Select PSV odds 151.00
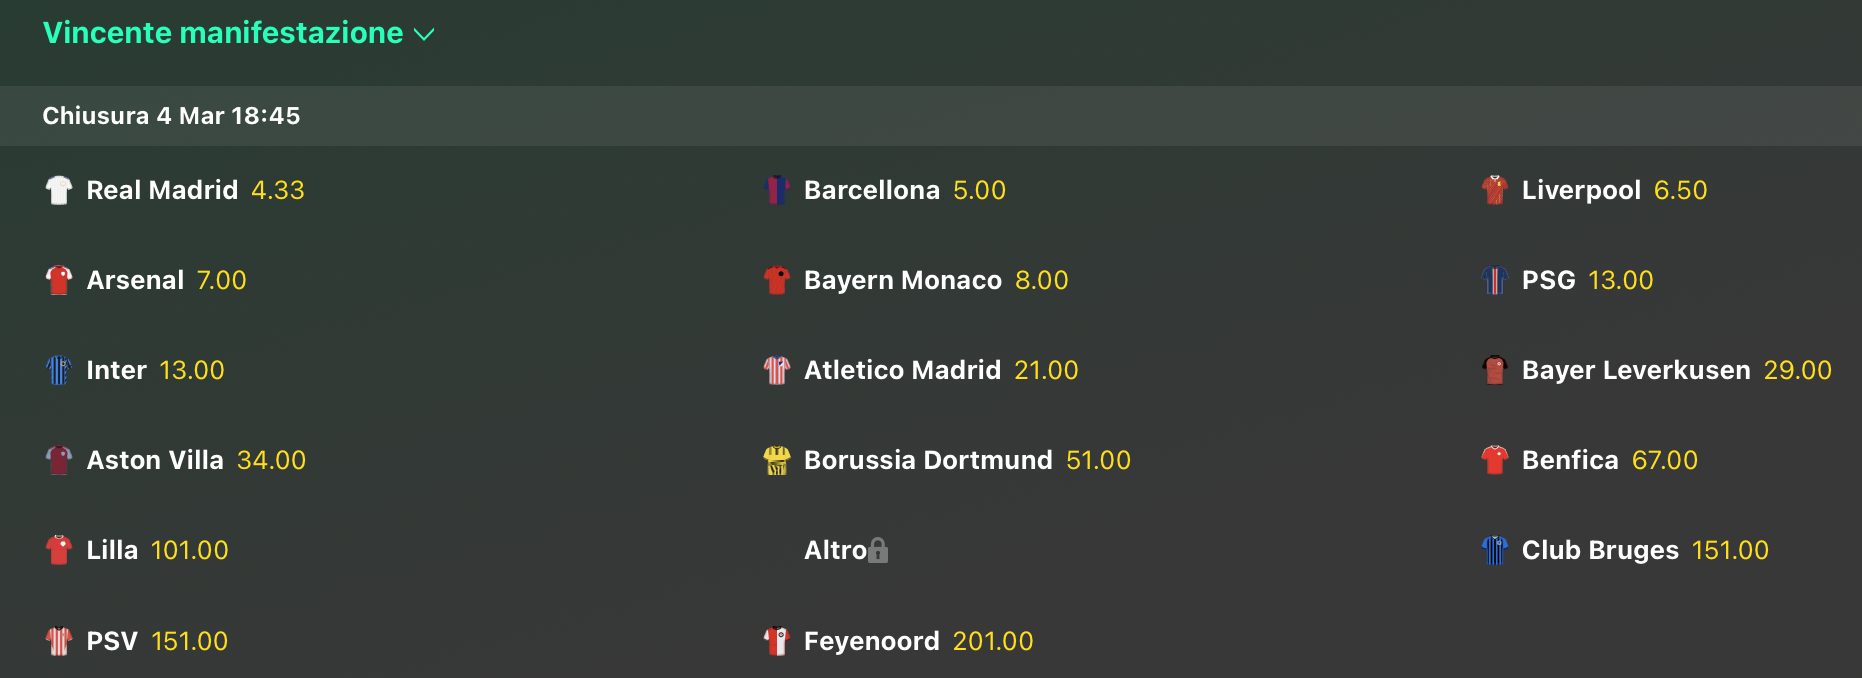The height and width of the screenshot is (678, 1862). 189,641
